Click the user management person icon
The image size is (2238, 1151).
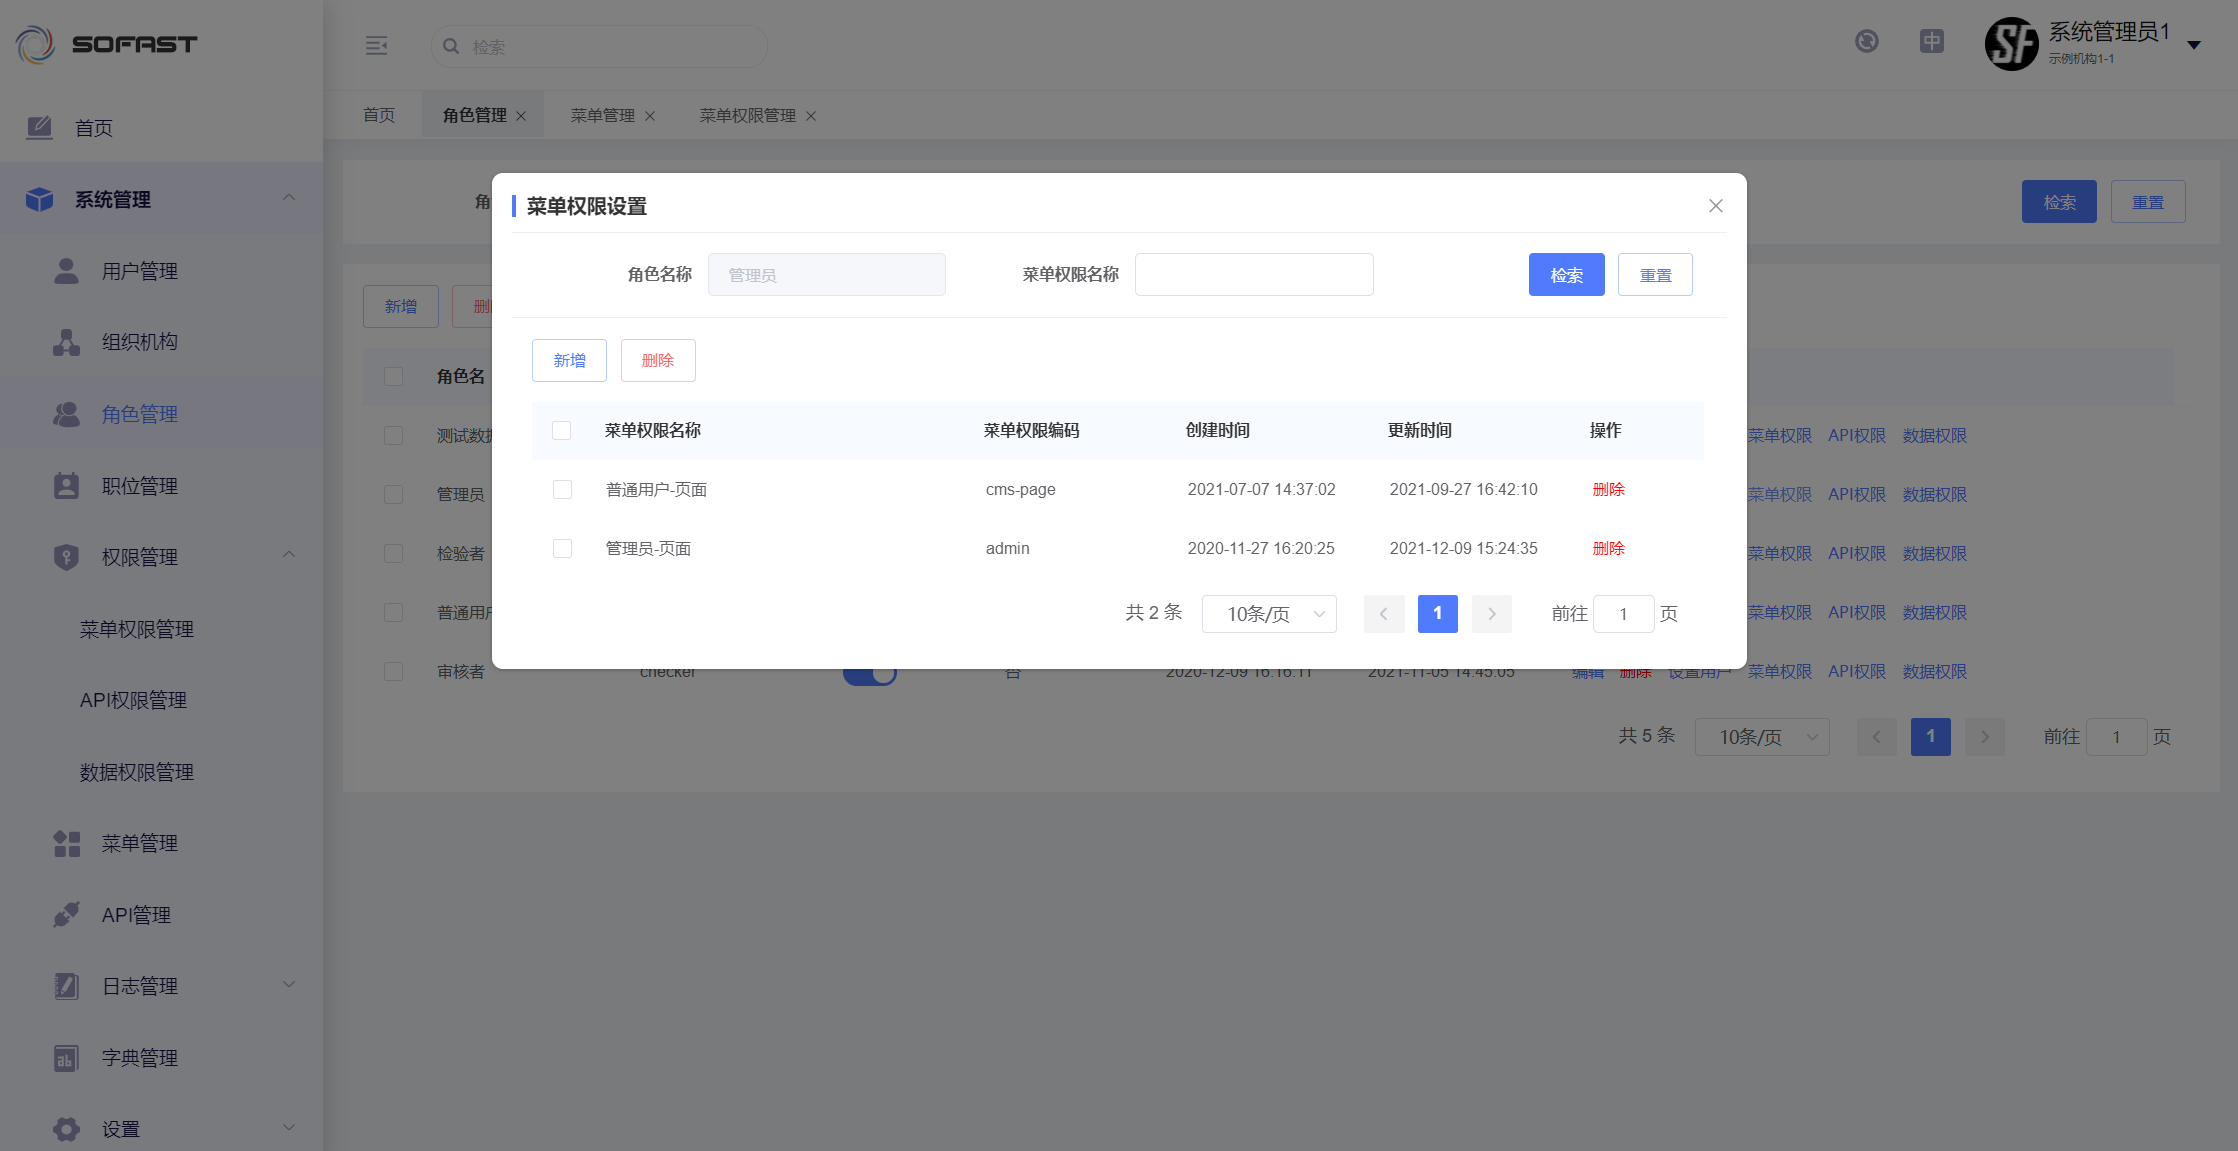click(x=66, y=271)
